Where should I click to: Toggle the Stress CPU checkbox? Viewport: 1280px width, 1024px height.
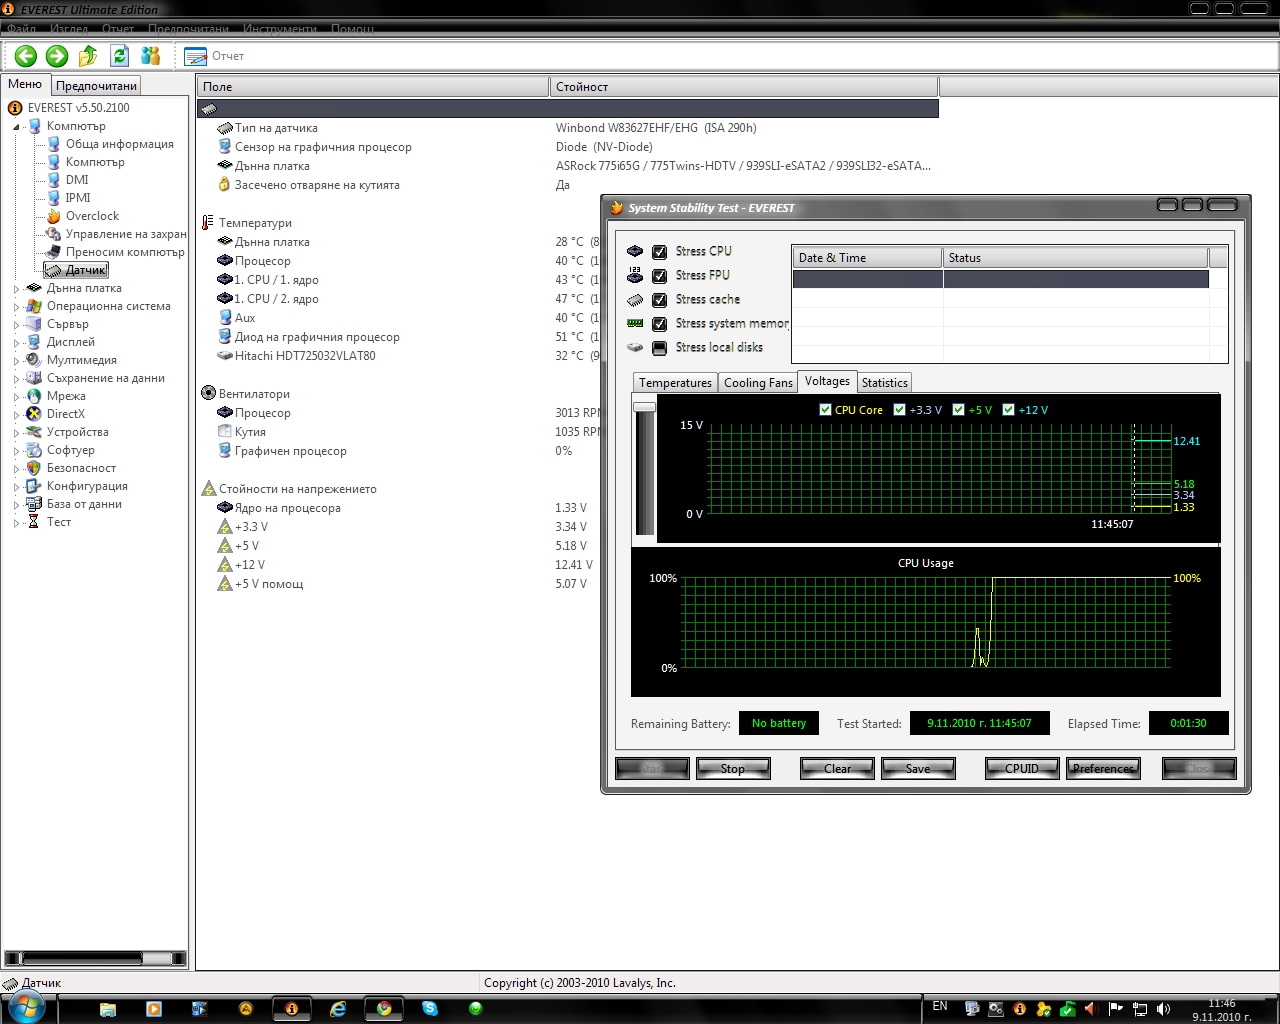click(660, 252)
